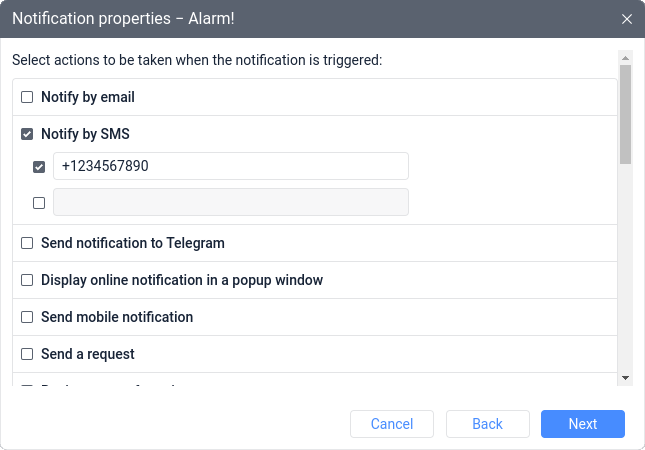Viewport: 645px width, 450px height.
Task: Uncheck the Notify by SMS checkbox
Action: 27,134
